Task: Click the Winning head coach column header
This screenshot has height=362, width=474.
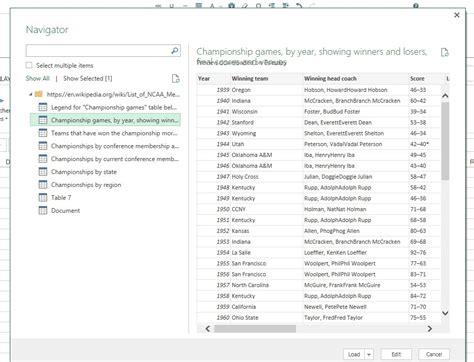Action: (355, 79)
